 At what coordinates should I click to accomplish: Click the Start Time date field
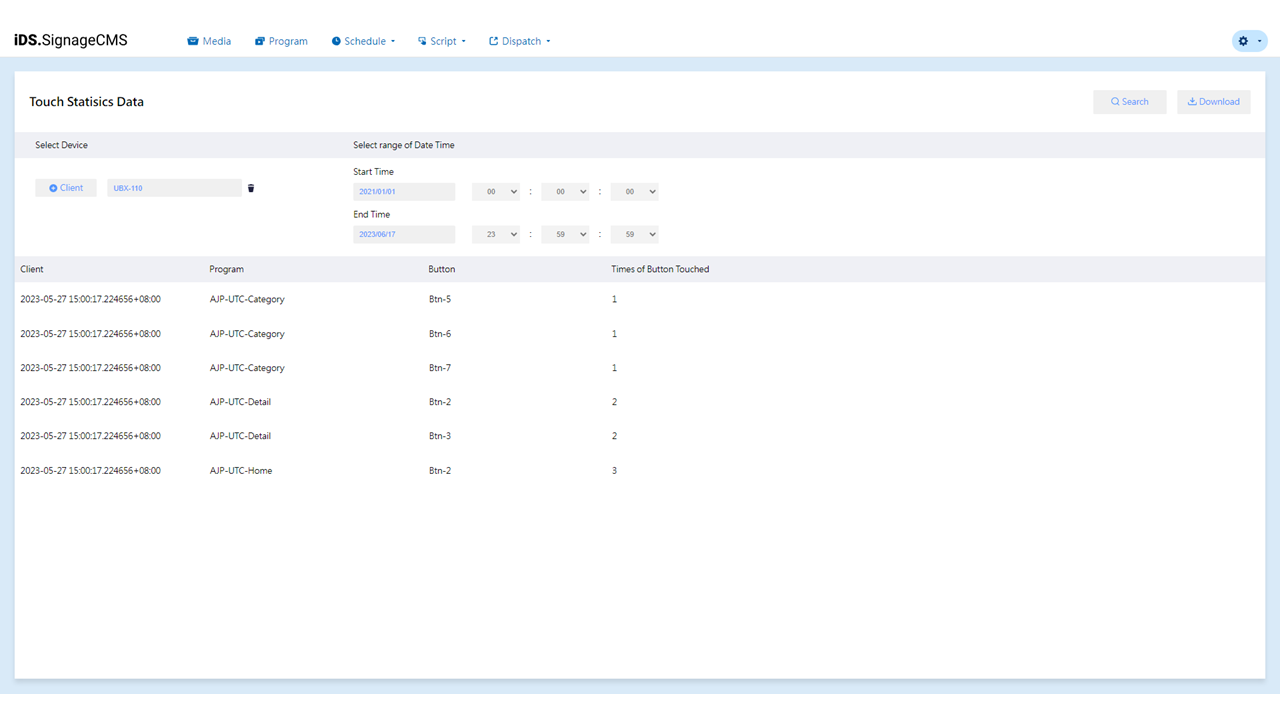click(x=404, y=192)
